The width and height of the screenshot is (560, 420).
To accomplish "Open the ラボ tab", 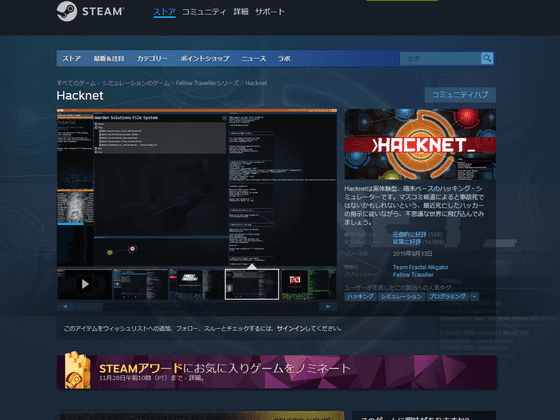I will pyautogui.click(x=284, y=59).
